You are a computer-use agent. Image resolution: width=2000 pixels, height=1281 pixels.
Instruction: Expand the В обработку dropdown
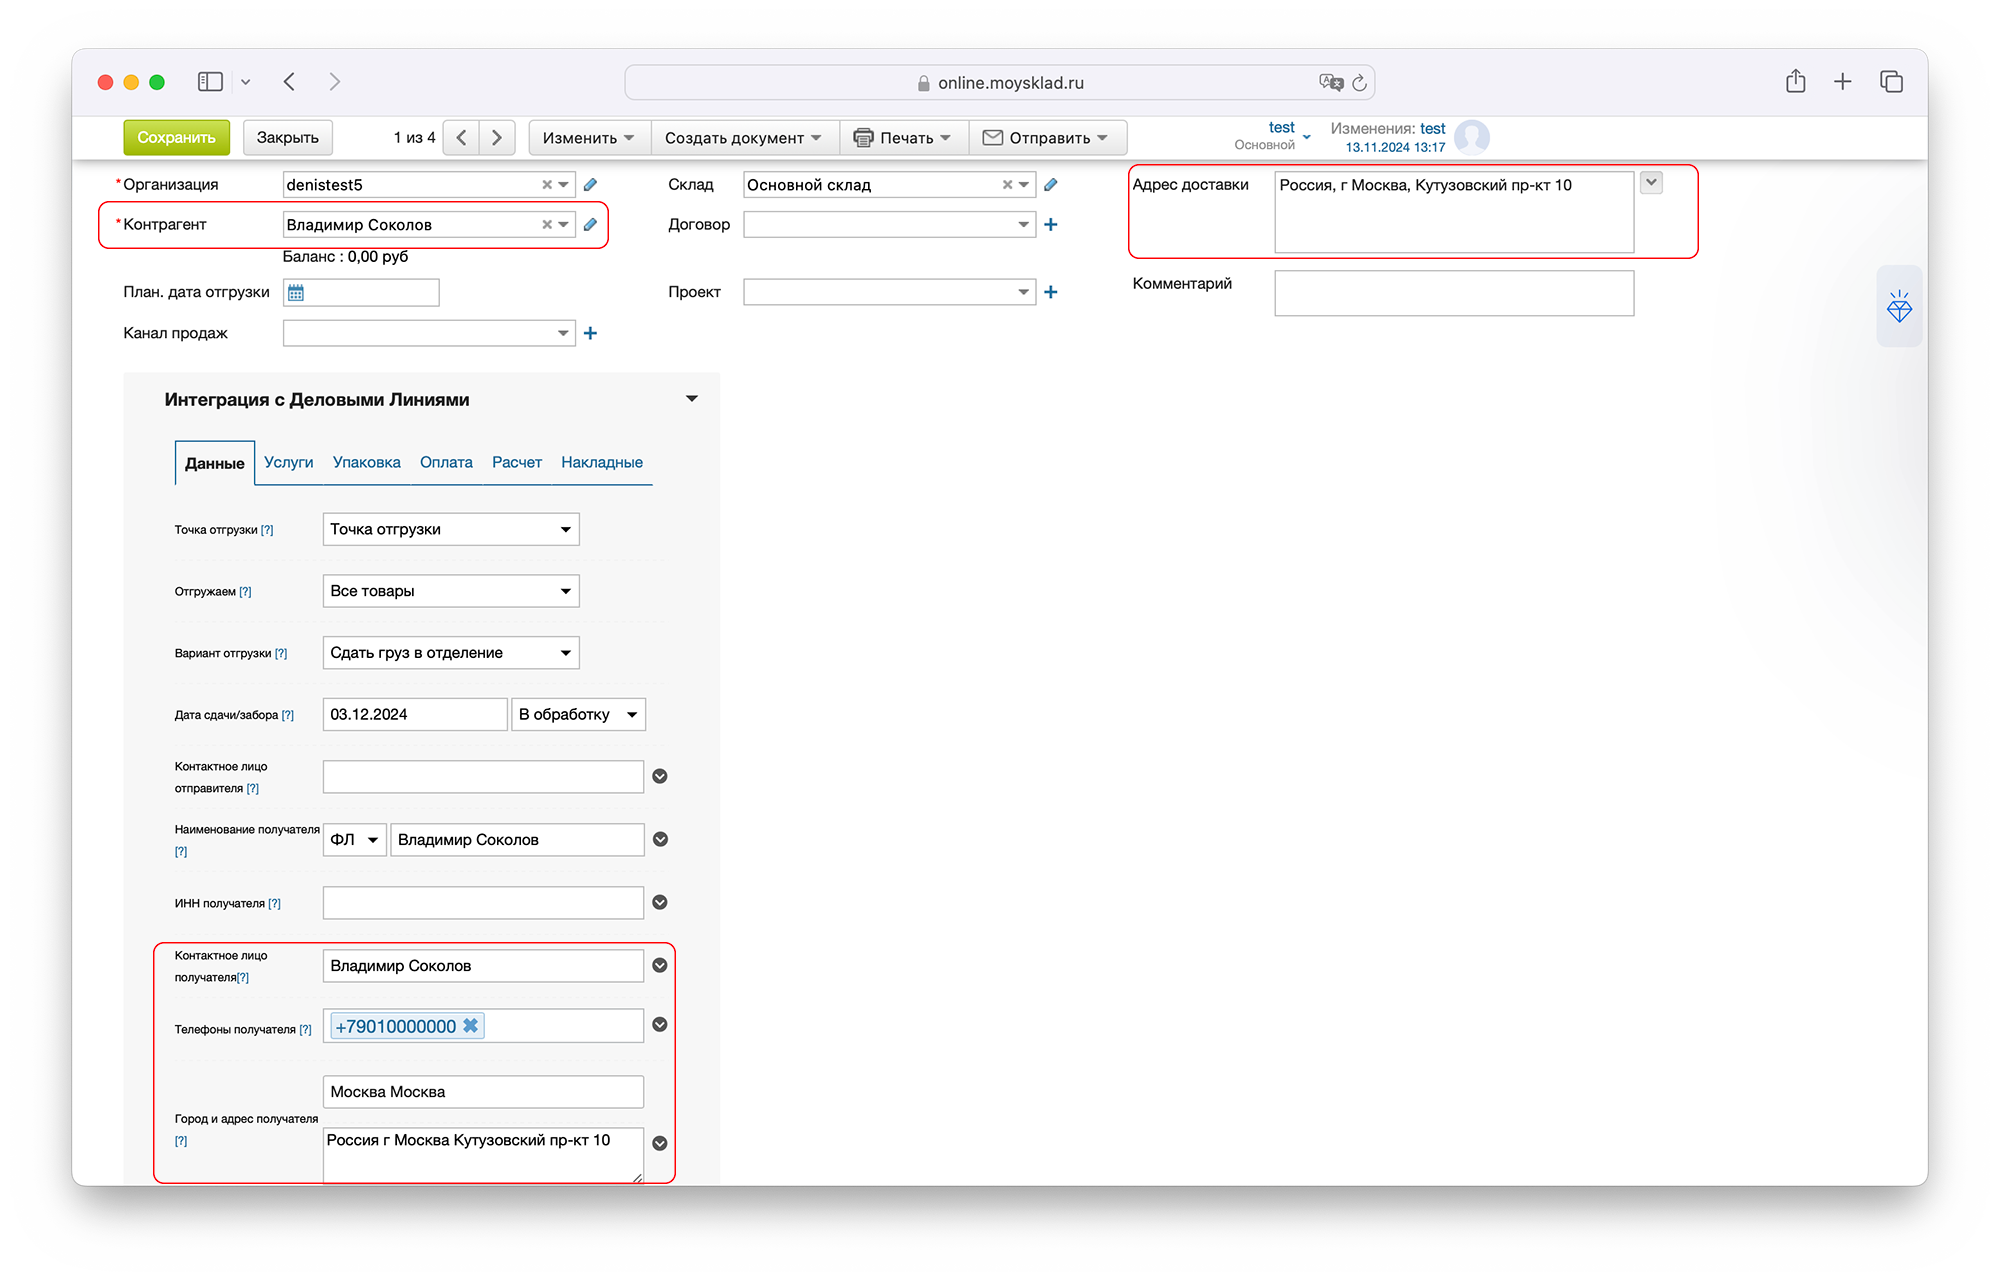(578, 714)
